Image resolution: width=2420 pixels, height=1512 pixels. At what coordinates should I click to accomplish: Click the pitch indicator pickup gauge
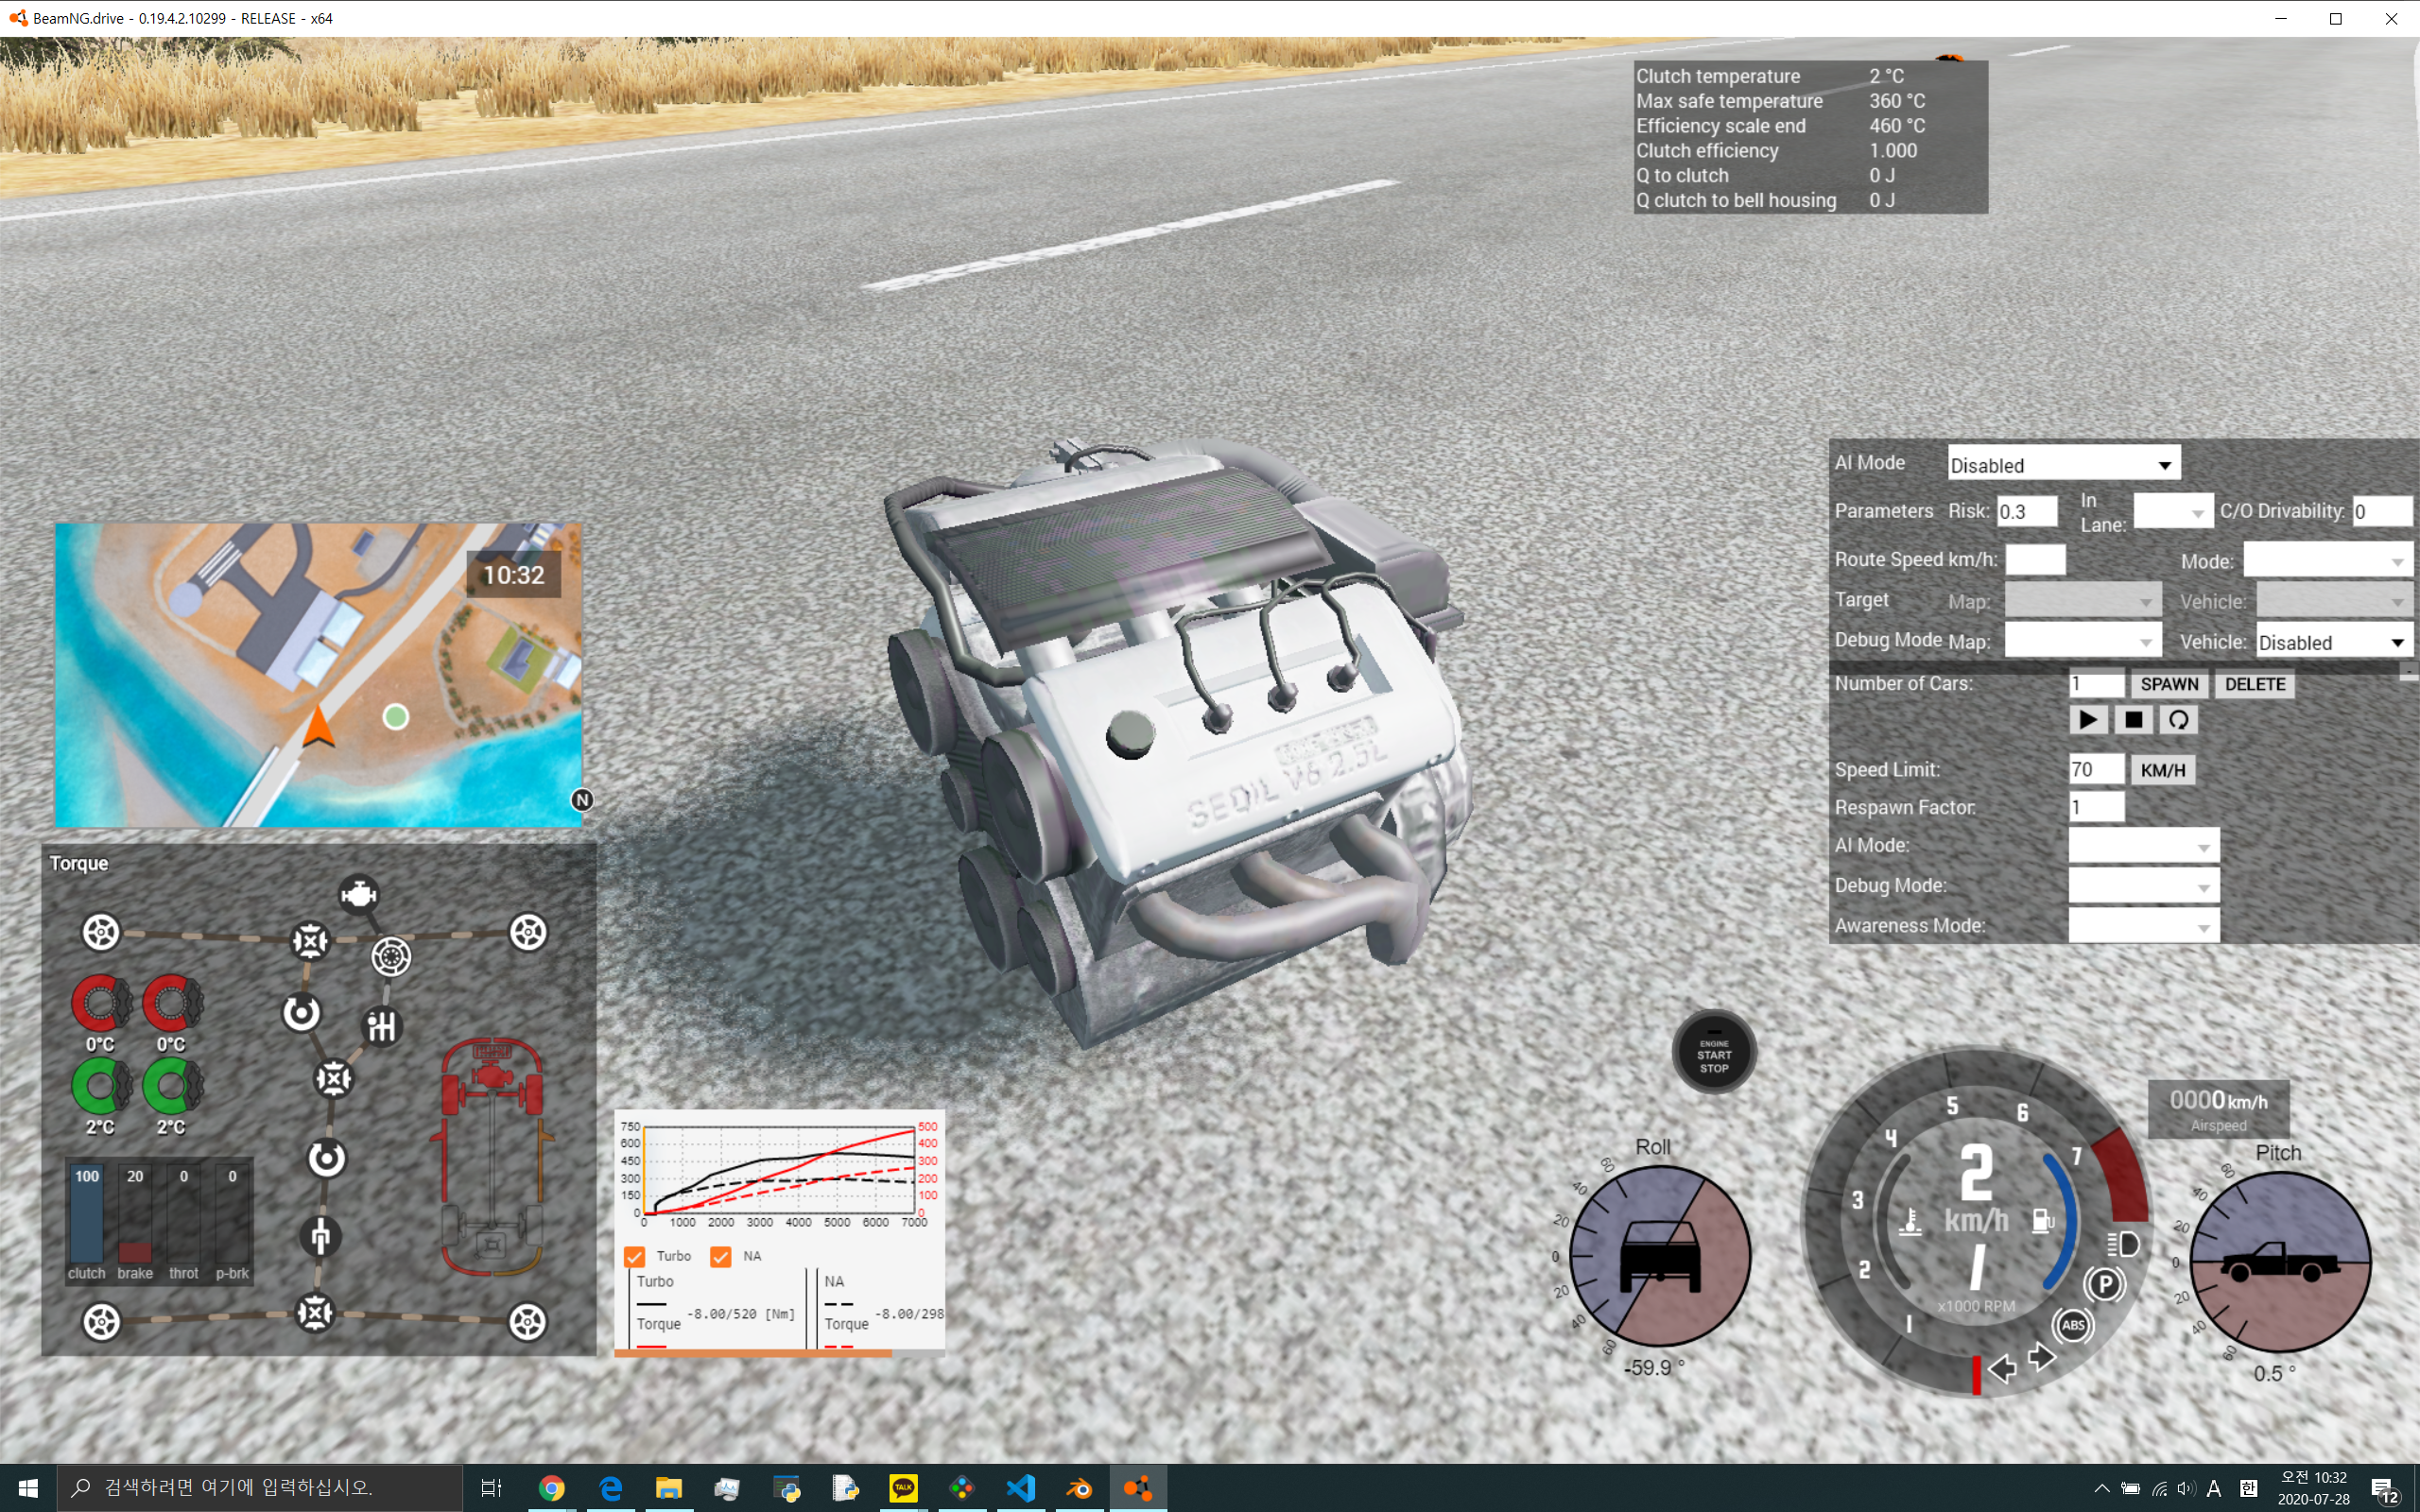click(2280, 1262)
